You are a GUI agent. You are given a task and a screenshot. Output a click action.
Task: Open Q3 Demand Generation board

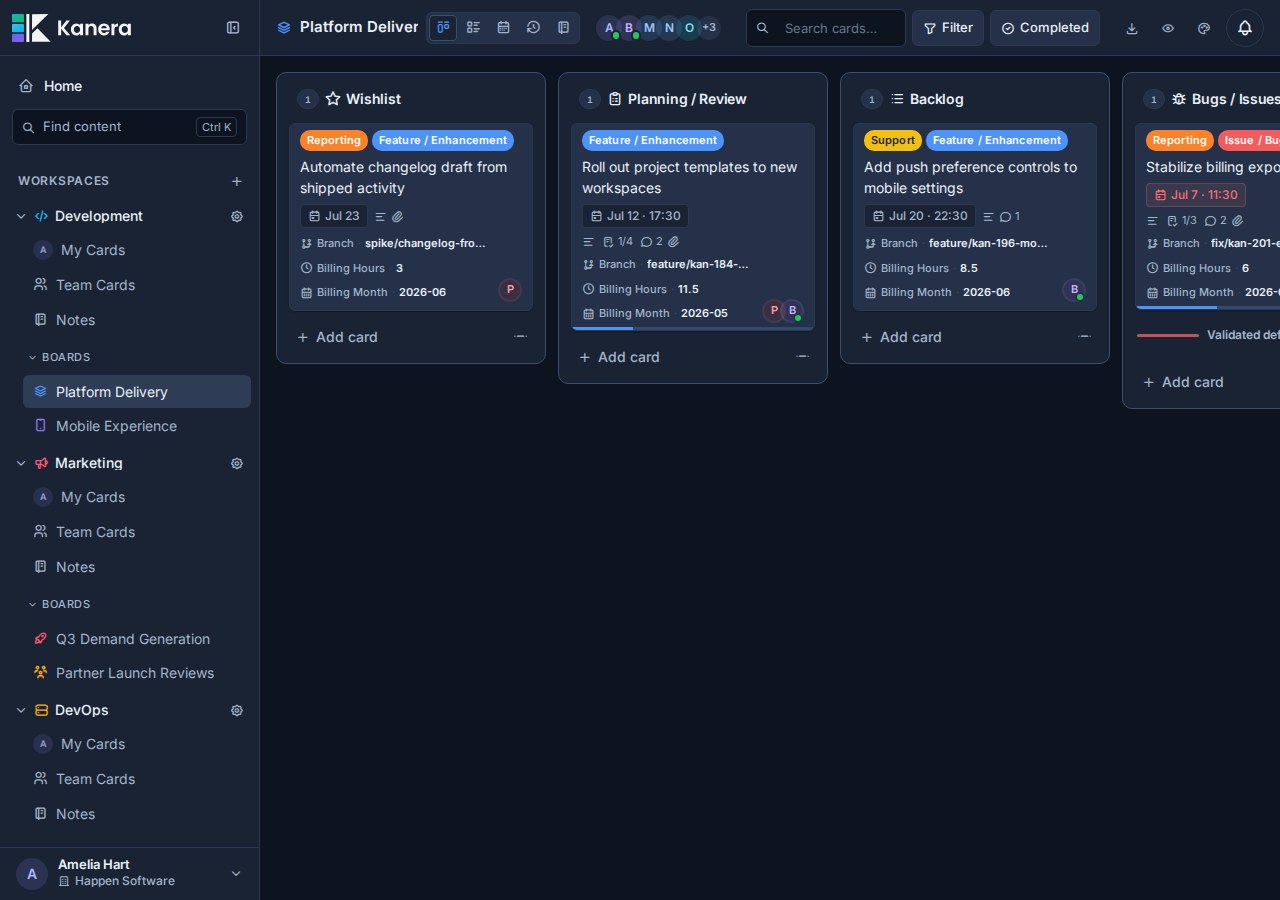[x=137, y=639]
